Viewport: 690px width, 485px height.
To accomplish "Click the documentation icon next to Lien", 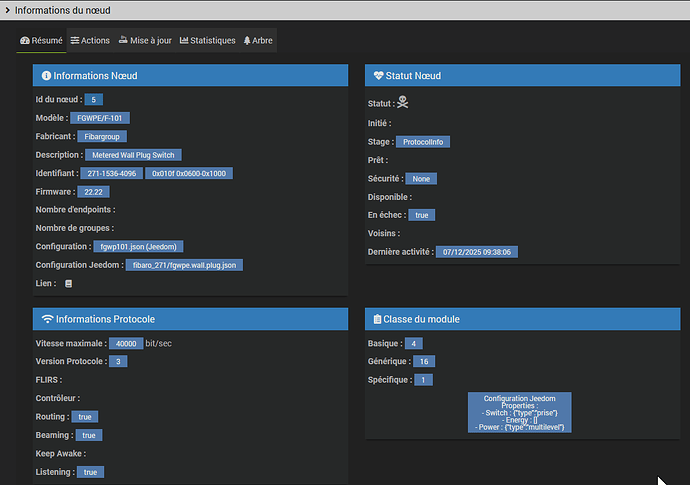I will 69,284.
